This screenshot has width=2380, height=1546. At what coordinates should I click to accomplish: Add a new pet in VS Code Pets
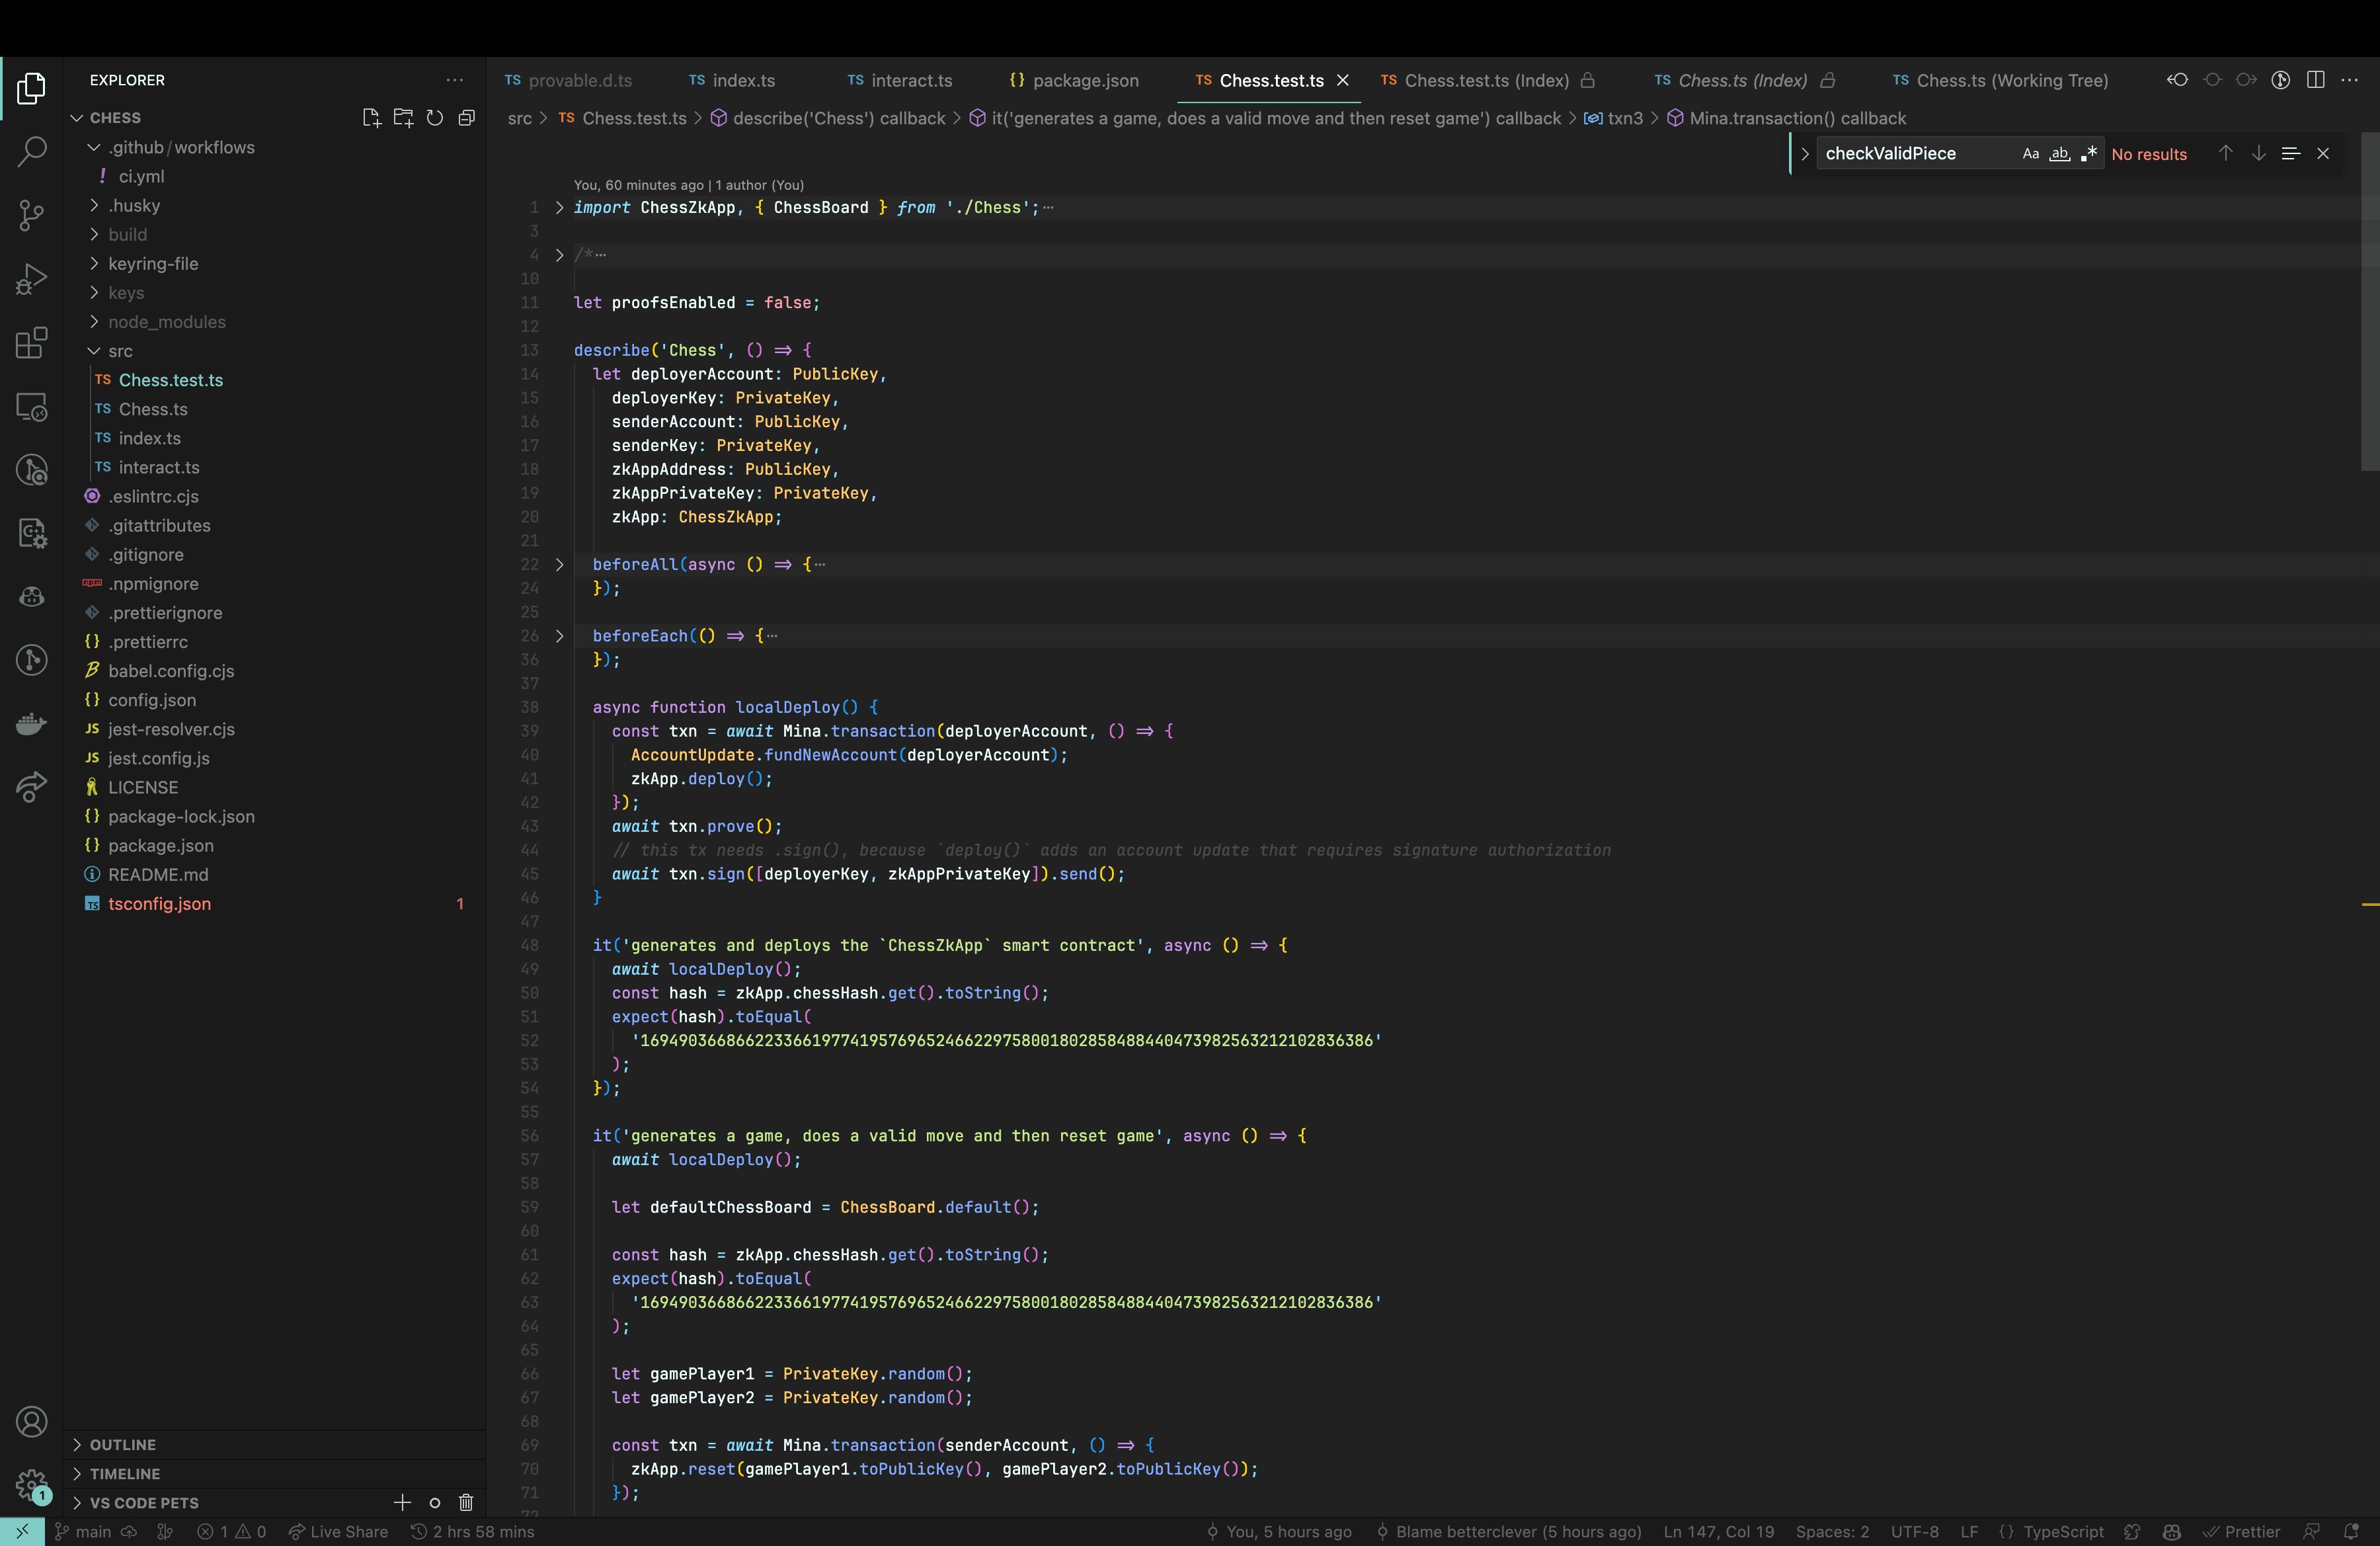pyautogui.click(x=402, y=1502)
